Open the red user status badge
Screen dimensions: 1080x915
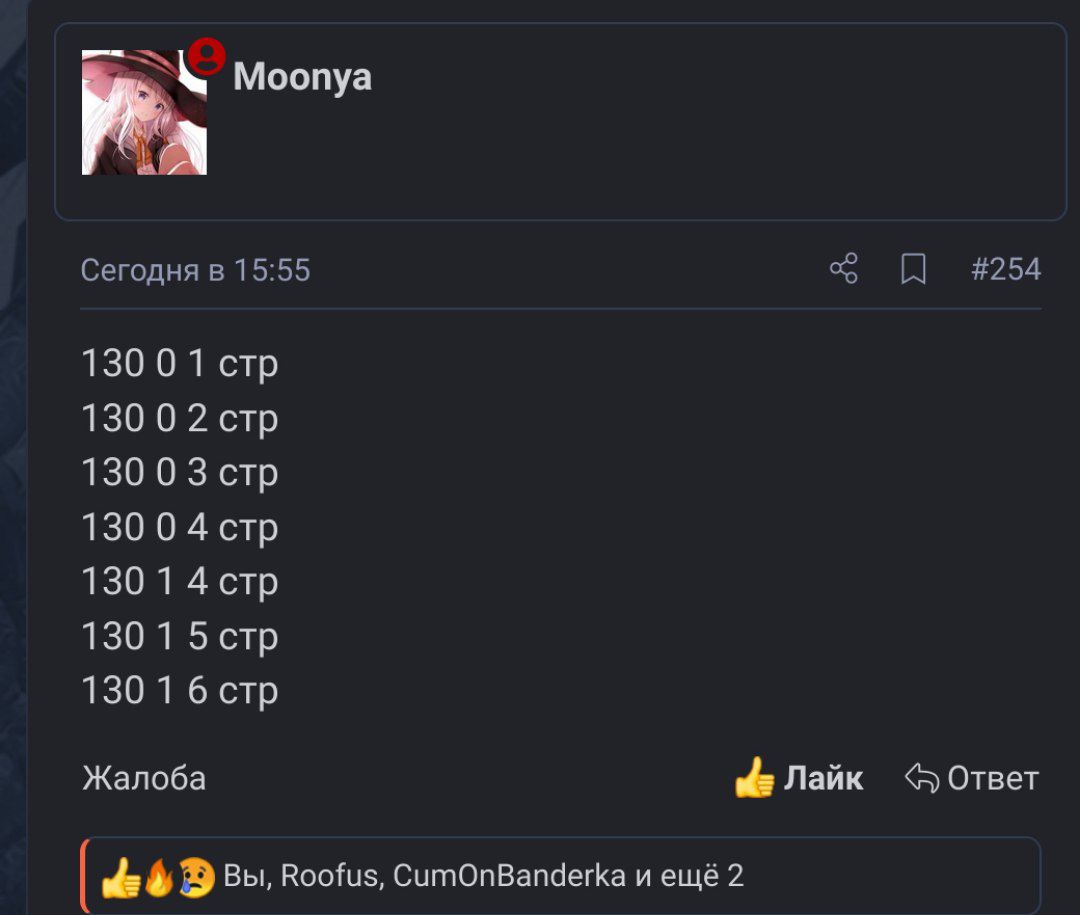pyautogui.click(x=207, y=56)
